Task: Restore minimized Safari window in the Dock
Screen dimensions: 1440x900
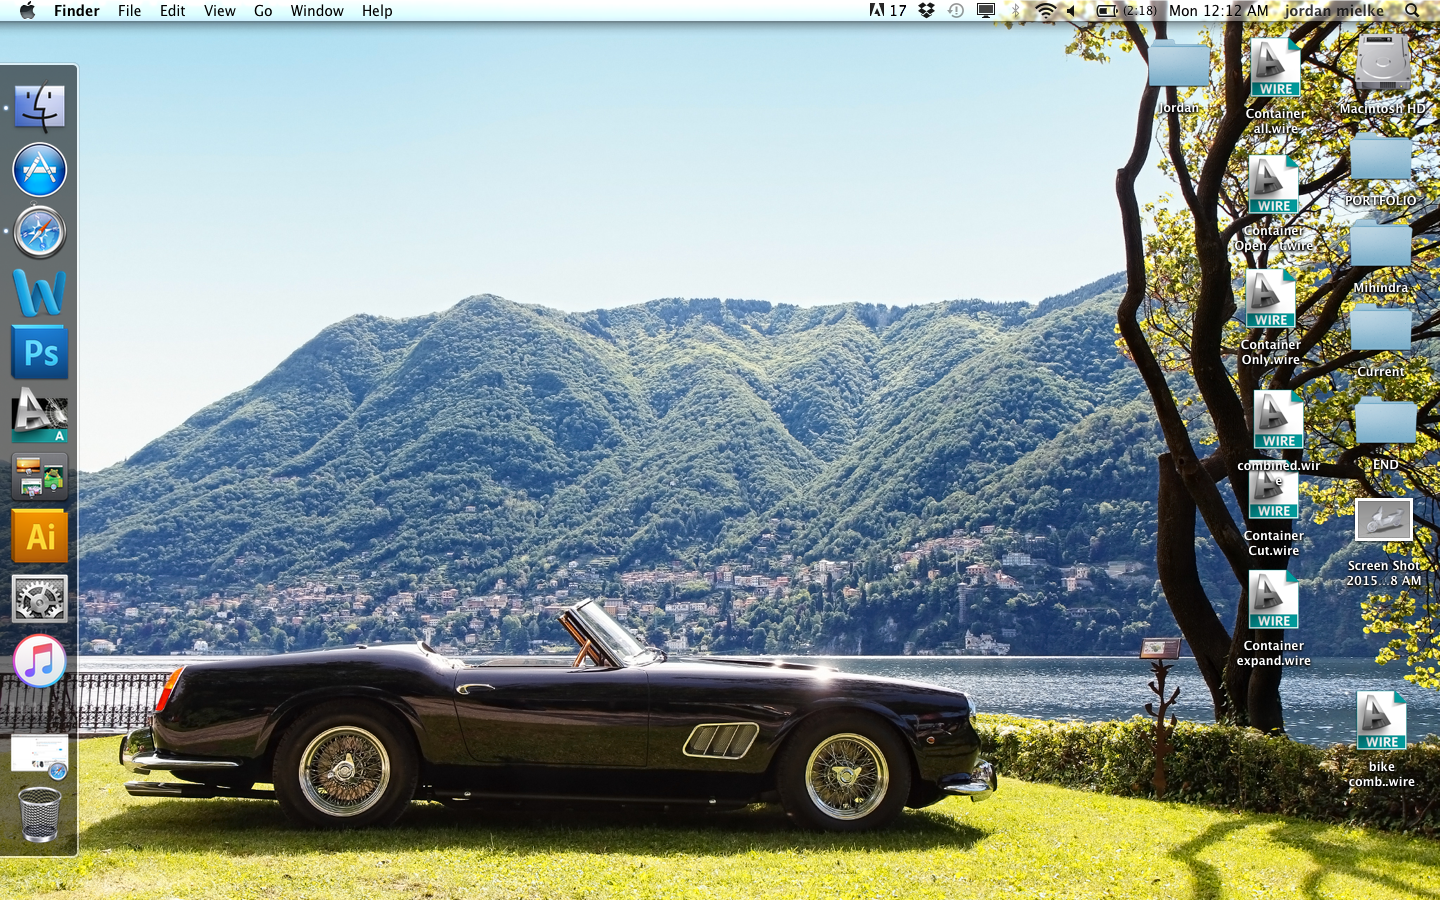Action: 40,756
